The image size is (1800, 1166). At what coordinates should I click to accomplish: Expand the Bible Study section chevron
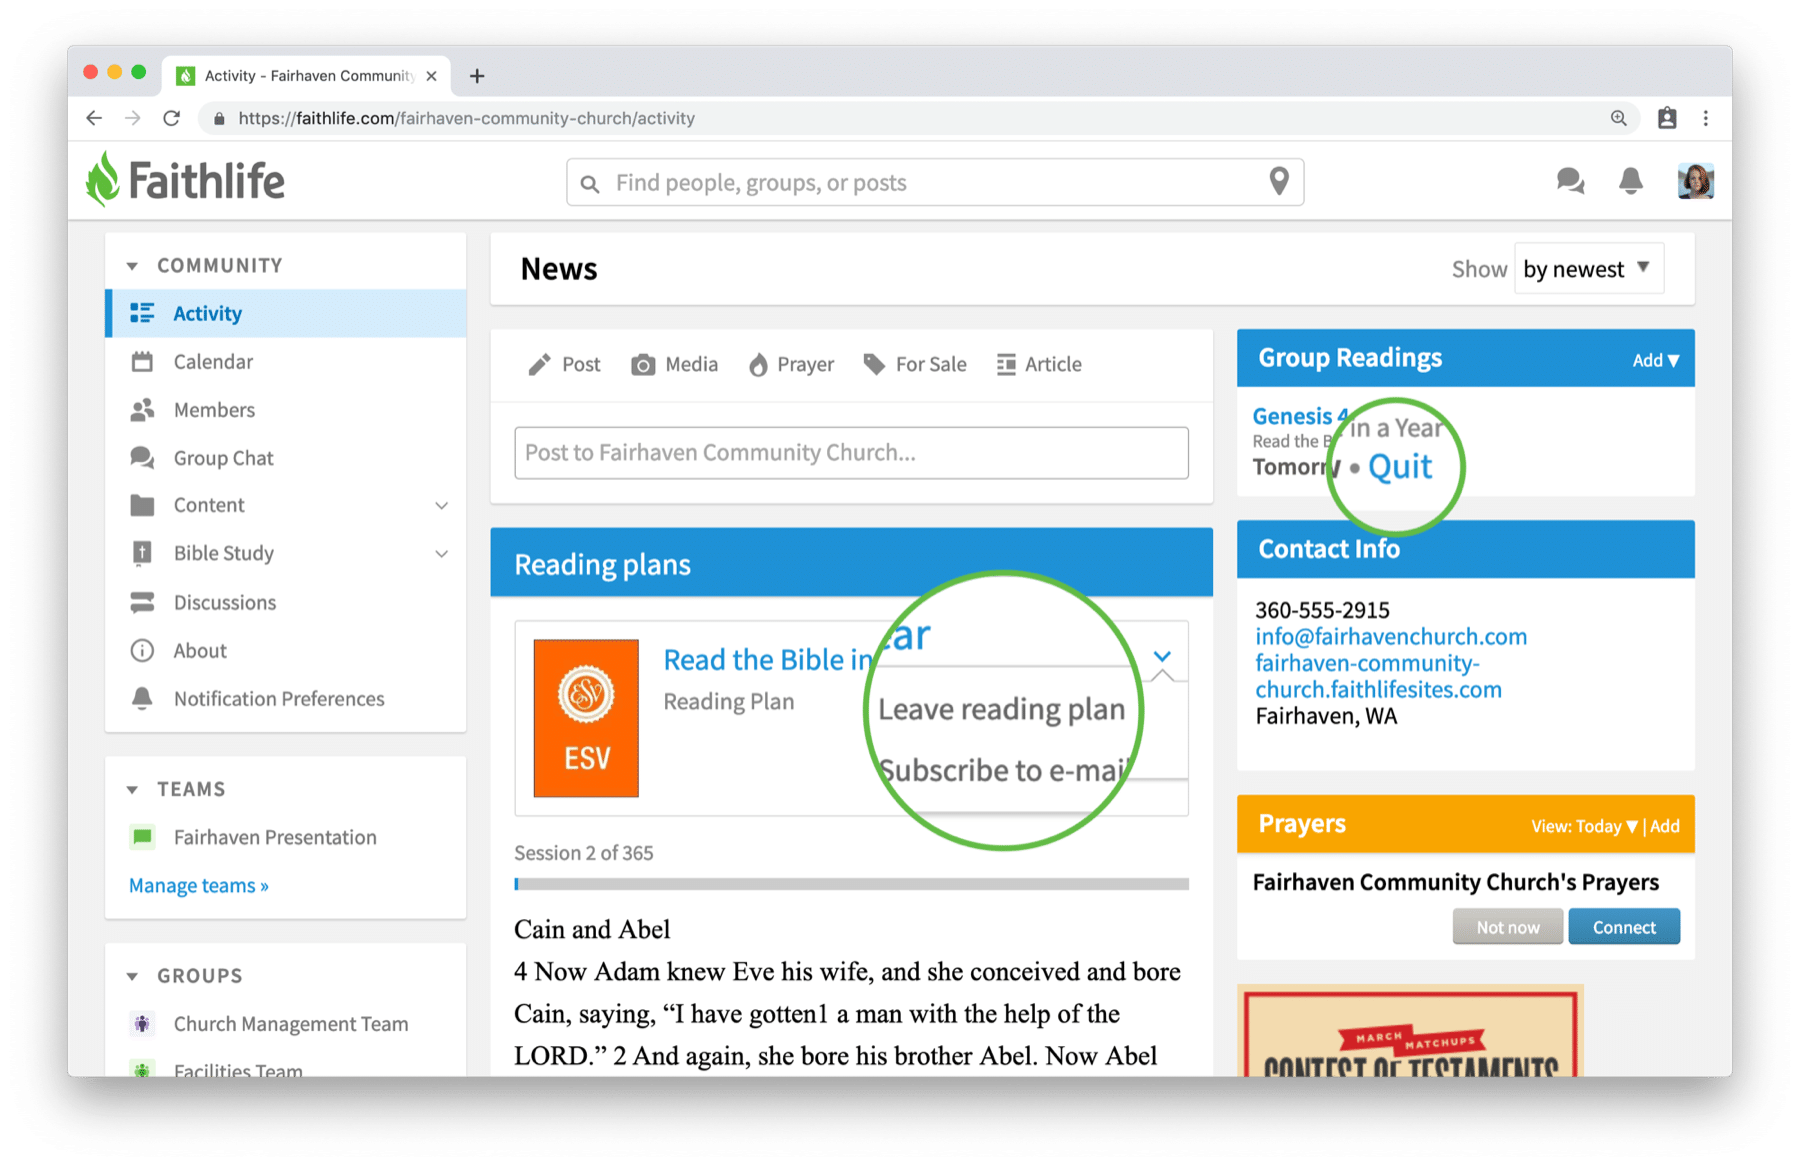[x=441, y=553]
